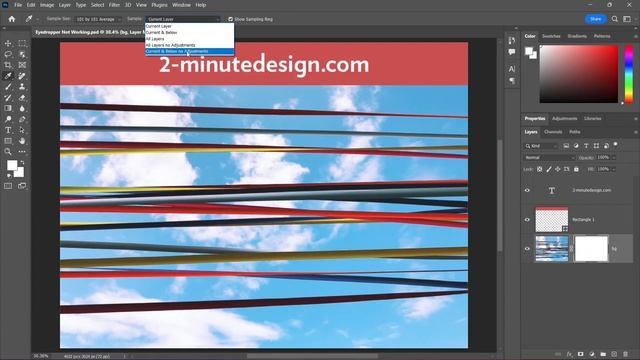640x360 pixels.
Task: Select the History Brush tool
Action: [x=8, y=98]
